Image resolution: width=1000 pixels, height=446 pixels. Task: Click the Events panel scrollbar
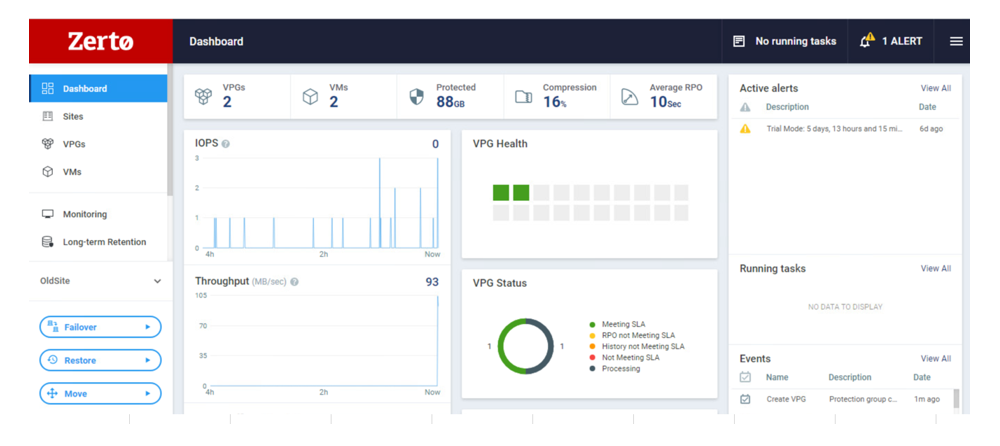(x=956, y=399)
